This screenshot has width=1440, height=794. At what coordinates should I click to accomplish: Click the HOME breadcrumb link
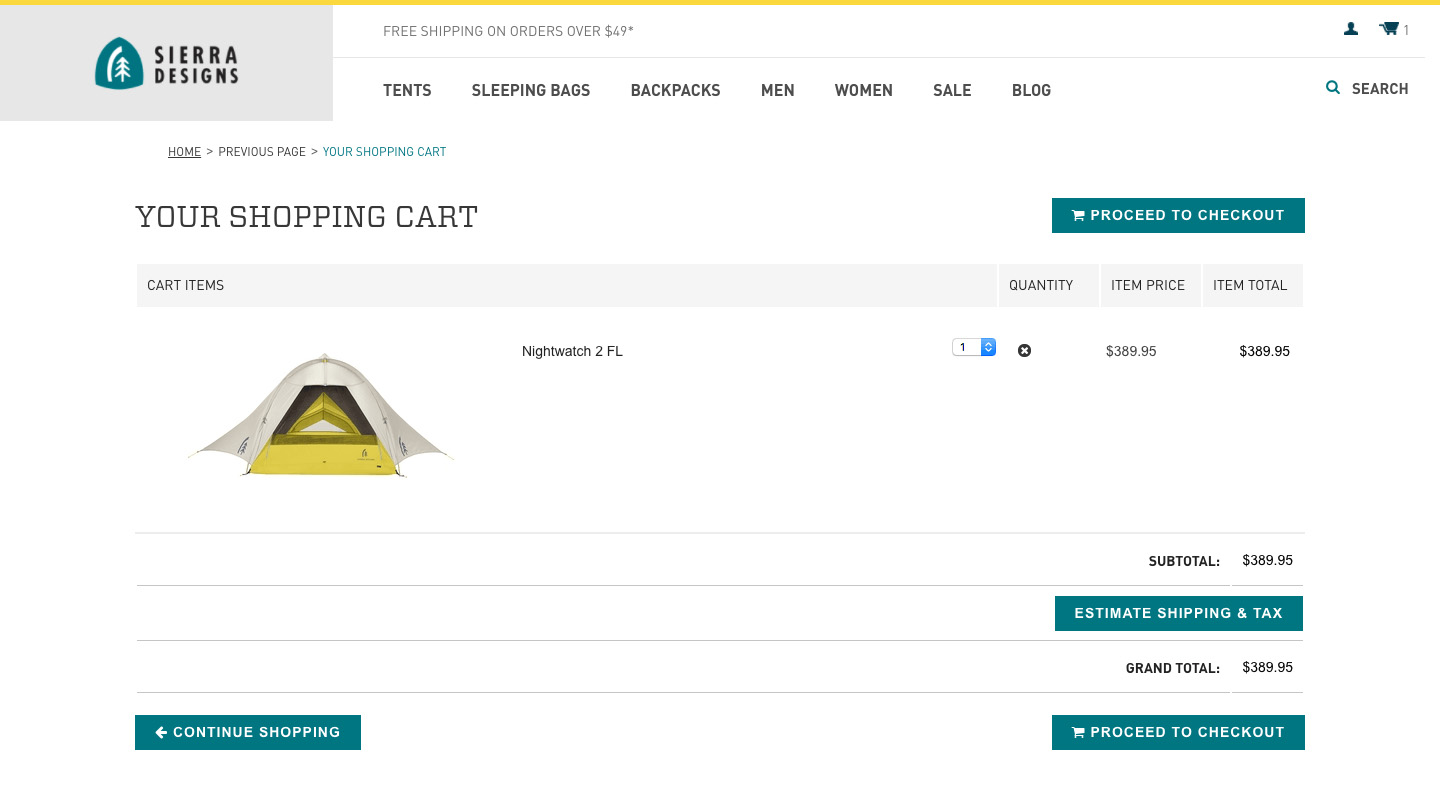pyautogui.click(x=184, y=151)
